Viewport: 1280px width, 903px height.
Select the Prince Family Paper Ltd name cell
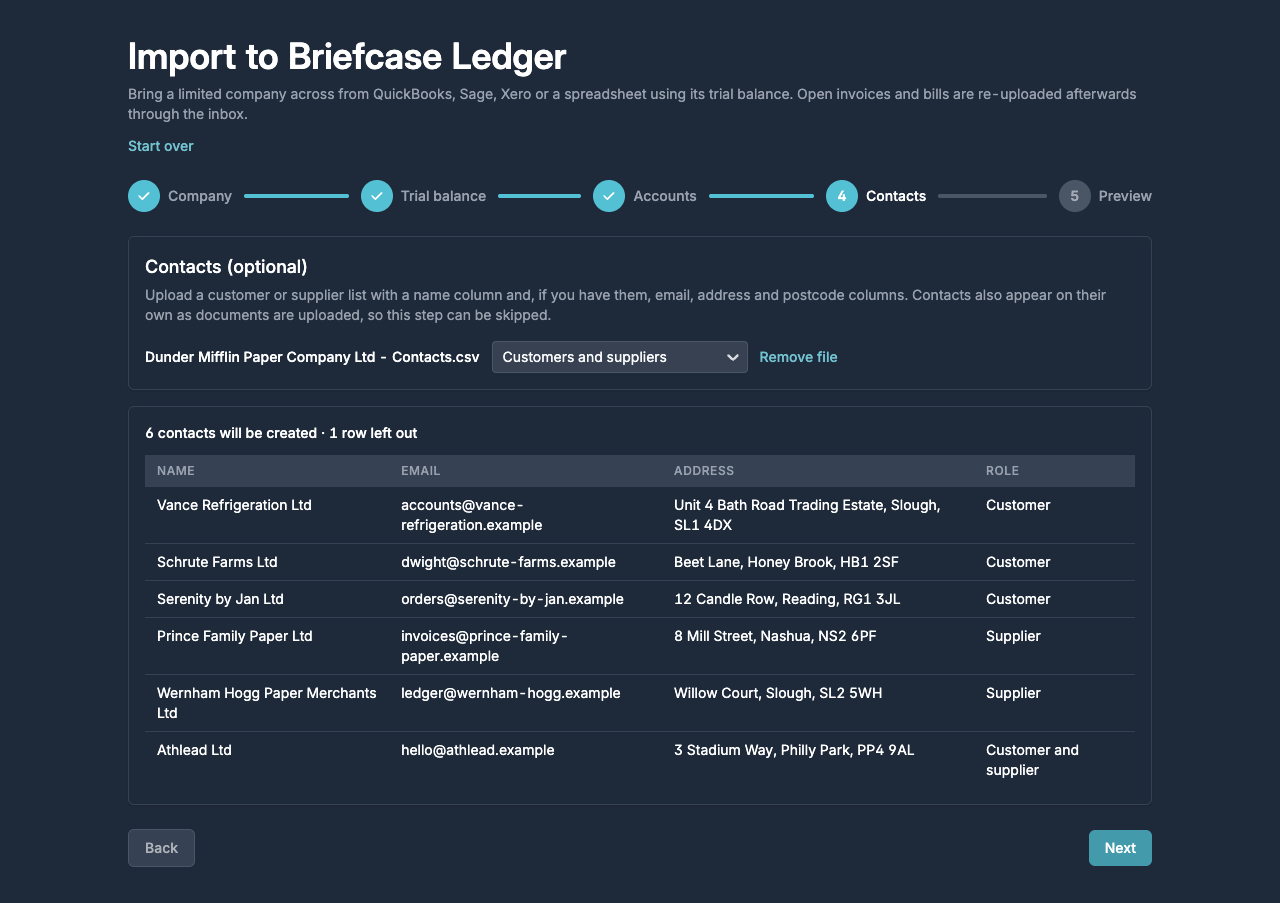(235, 636)
